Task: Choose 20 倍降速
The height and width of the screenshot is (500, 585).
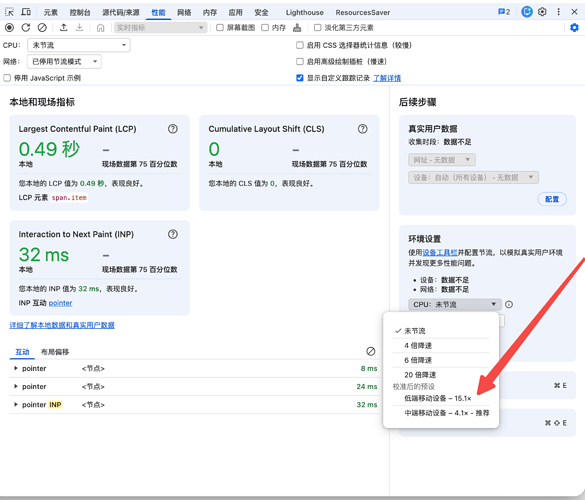Action: pyautogui.click(x=441, y=375)
